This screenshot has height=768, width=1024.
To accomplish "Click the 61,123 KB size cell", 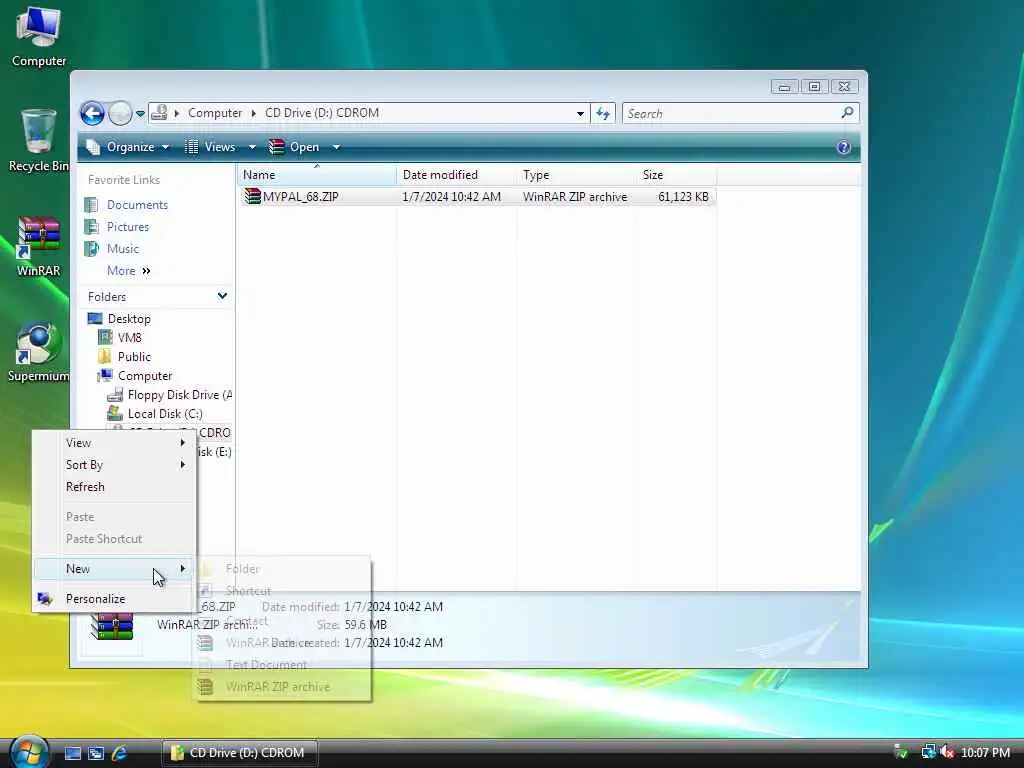I will pos(683,197).
